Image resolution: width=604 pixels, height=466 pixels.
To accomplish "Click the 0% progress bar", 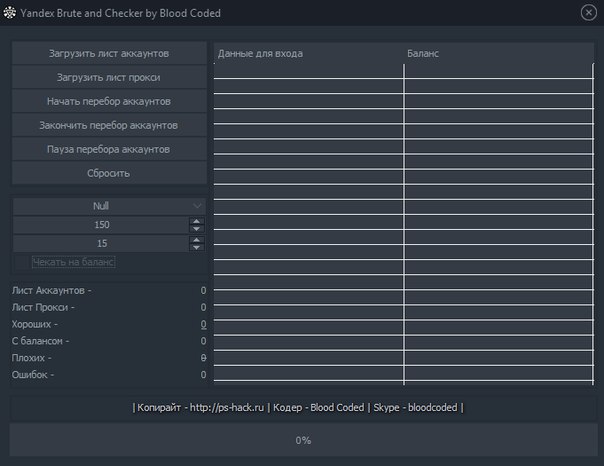I will point(303,440).
